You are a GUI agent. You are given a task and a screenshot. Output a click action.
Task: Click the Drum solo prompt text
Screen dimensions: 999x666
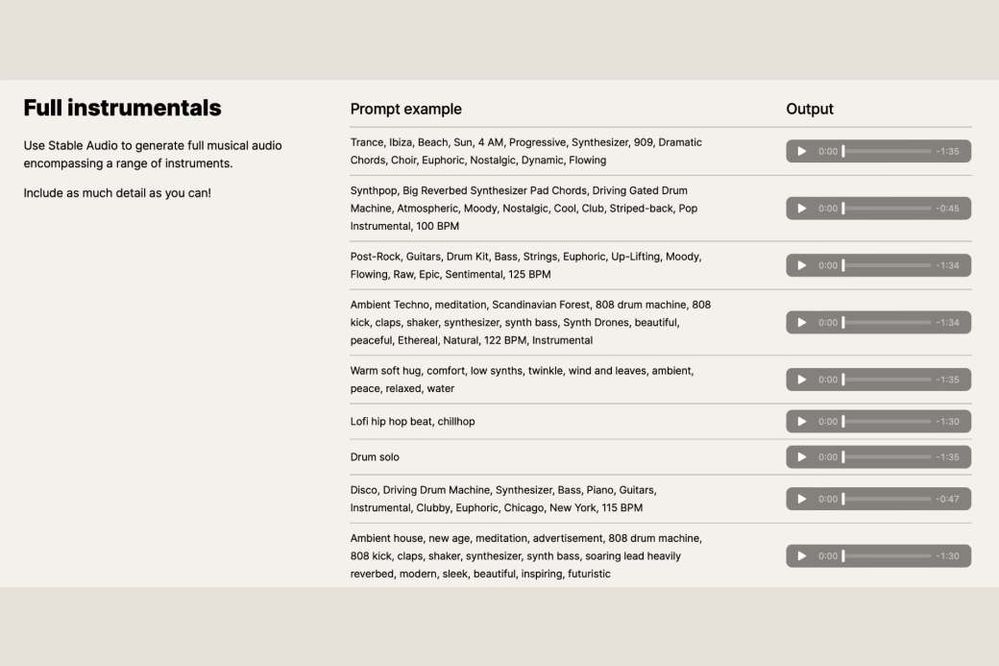(375, 457)
